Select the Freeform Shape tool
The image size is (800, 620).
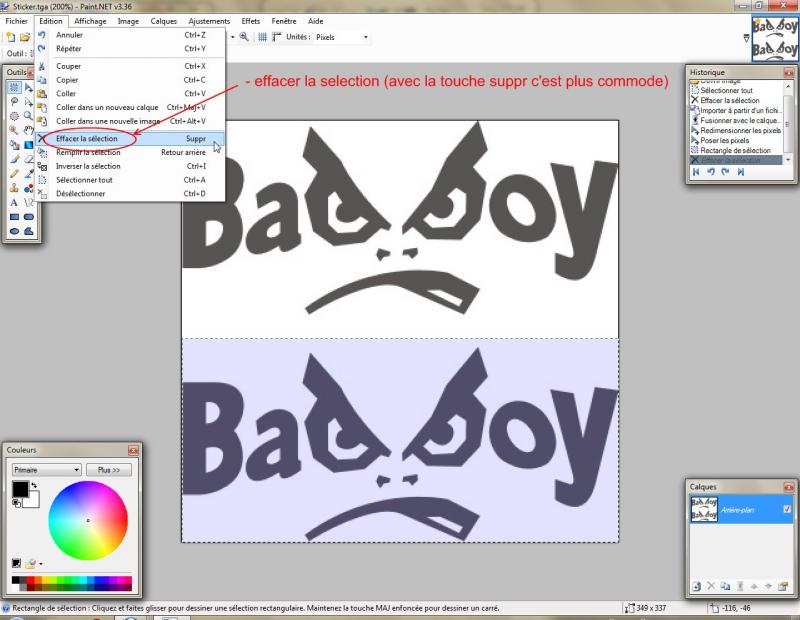tap(29, 231)
